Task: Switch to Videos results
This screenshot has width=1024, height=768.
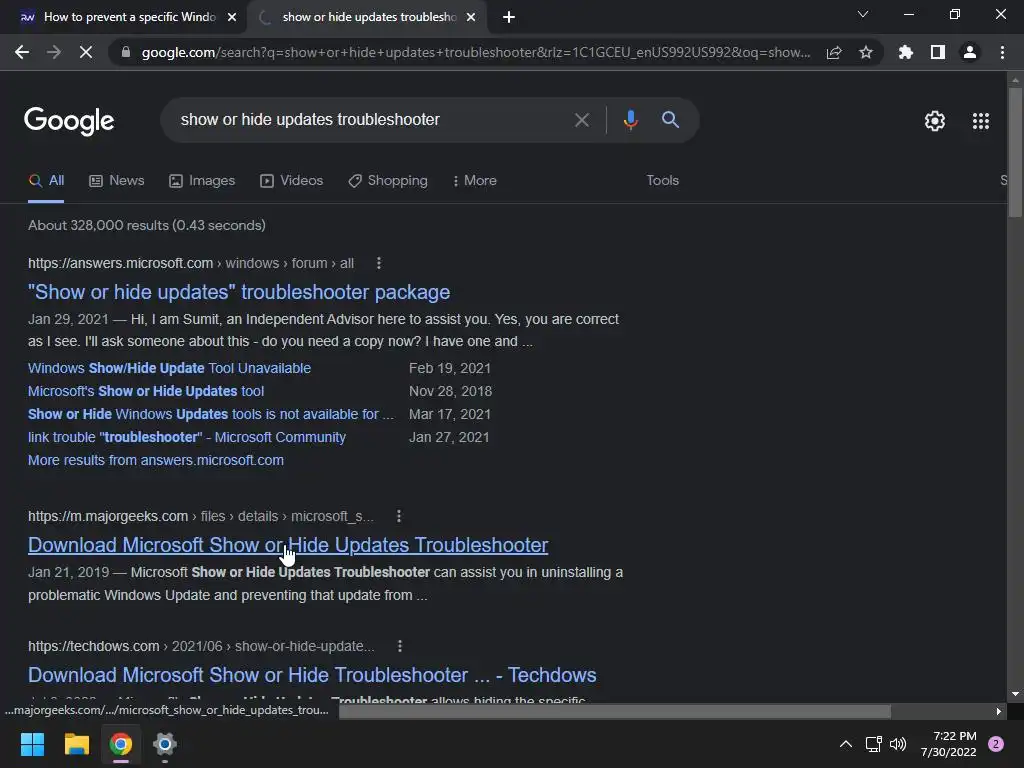Action: pos(291,181)
